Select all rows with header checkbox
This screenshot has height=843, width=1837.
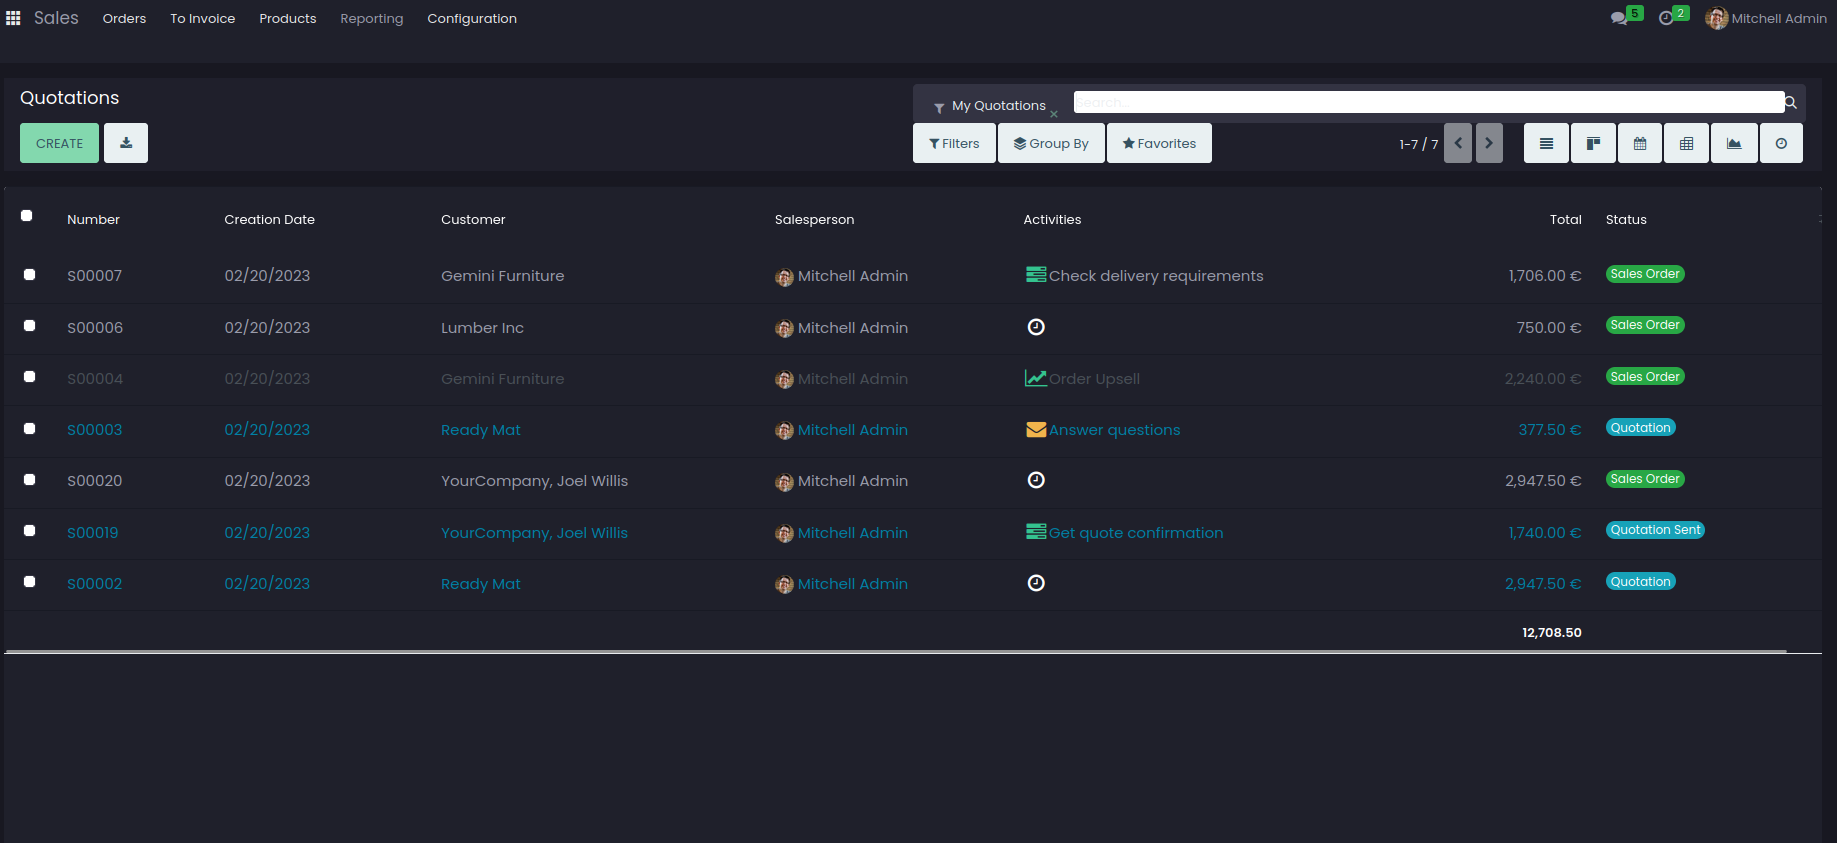27,216
